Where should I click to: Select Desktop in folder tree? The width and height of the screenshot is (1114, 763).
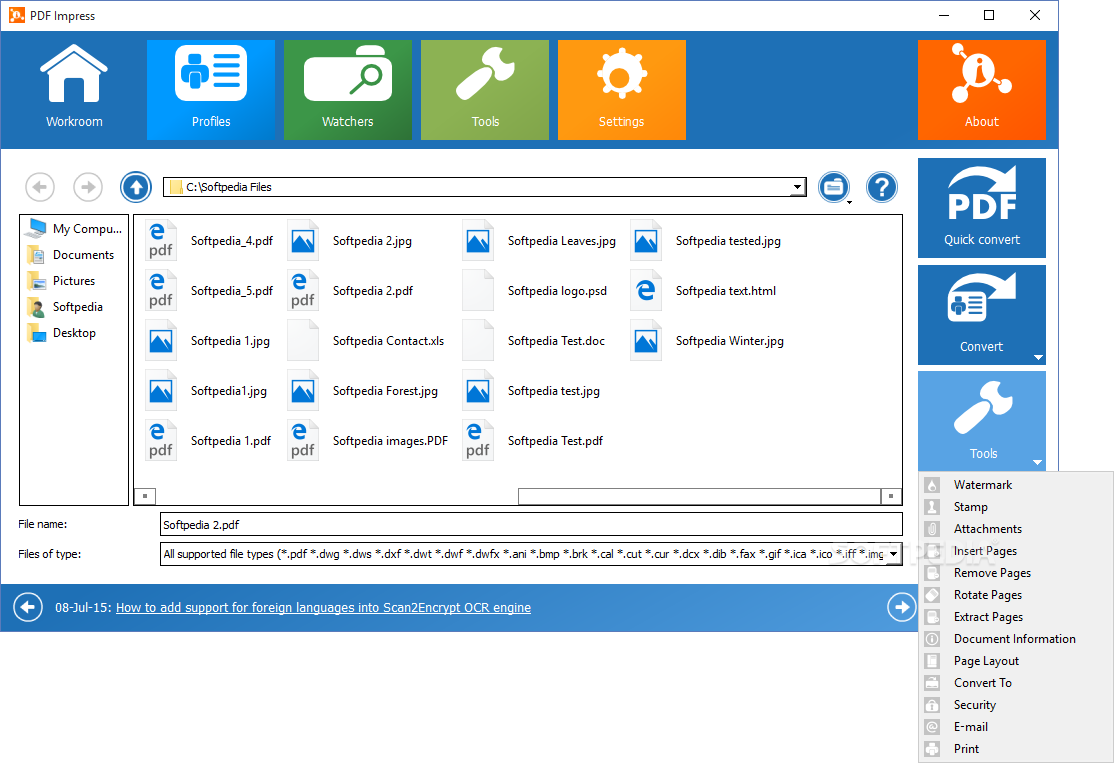click(61, 332)
